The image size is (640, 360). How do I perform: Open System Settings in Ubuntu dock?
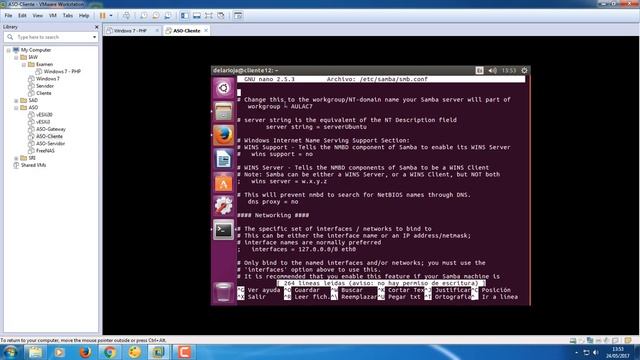223,206
